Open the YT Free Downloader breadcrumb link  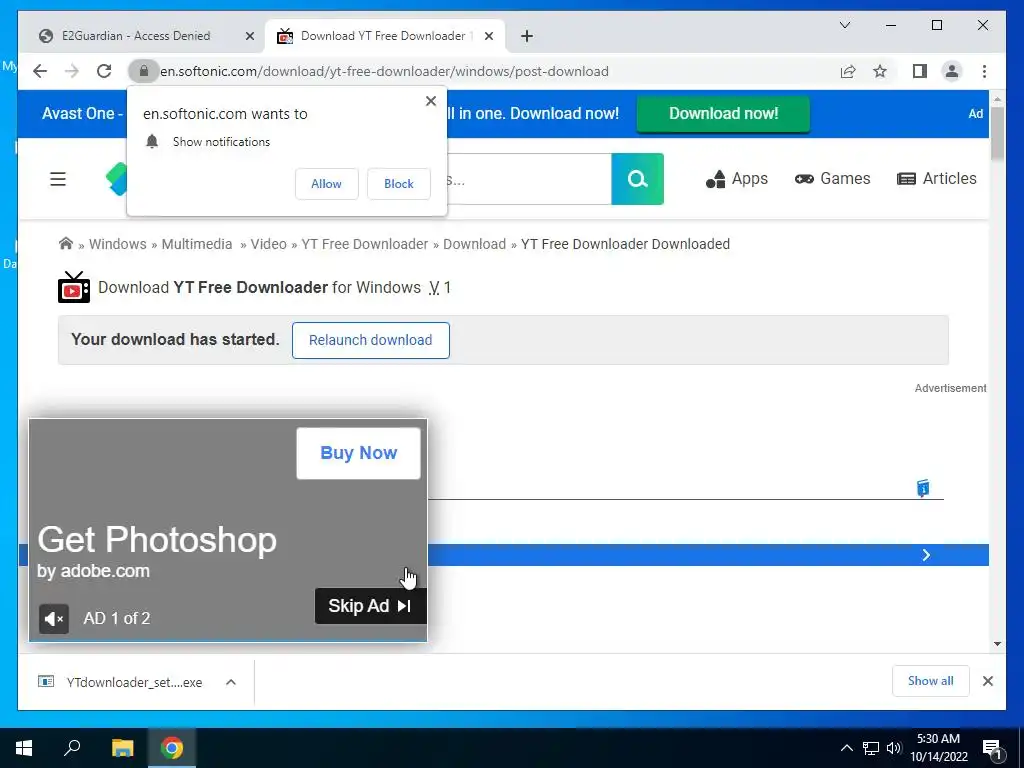(x=364, y=244)
